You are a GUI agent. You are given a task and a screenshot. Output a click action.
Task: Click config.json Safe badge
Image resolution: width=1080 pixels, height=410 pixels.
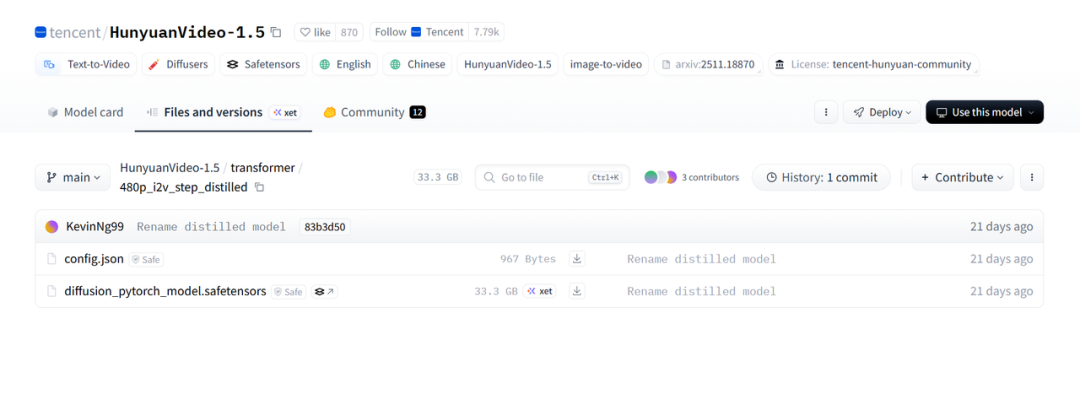(146, 260)
